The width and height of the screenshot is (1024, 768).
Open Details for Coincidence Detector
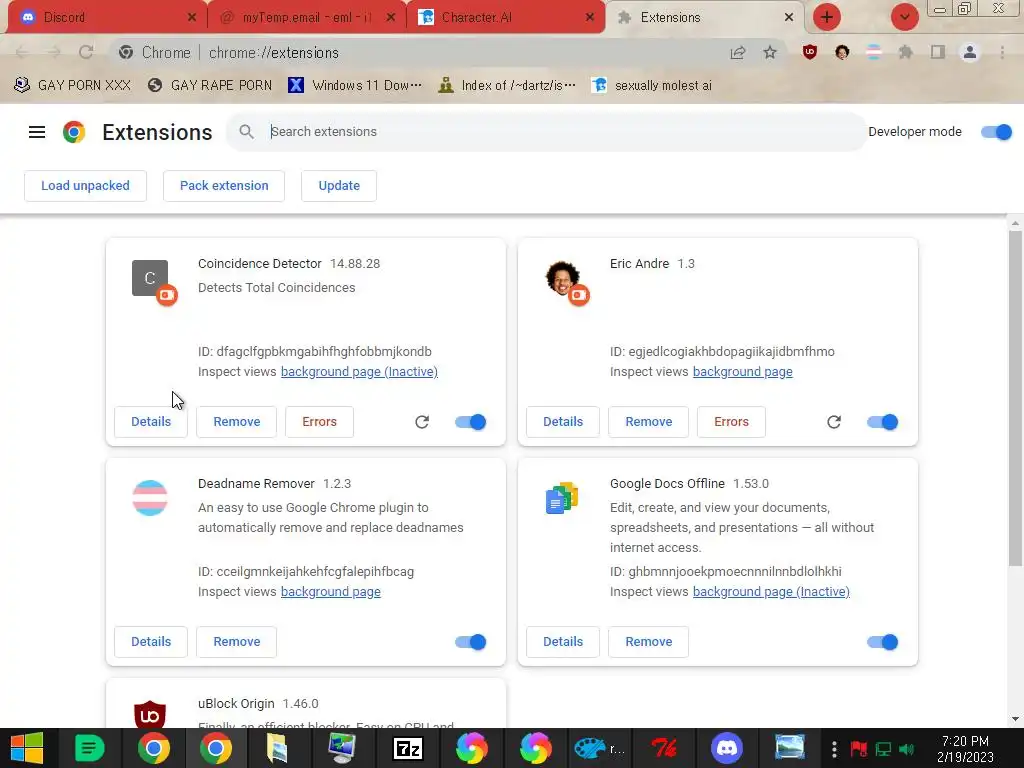(x=151, y=422)
